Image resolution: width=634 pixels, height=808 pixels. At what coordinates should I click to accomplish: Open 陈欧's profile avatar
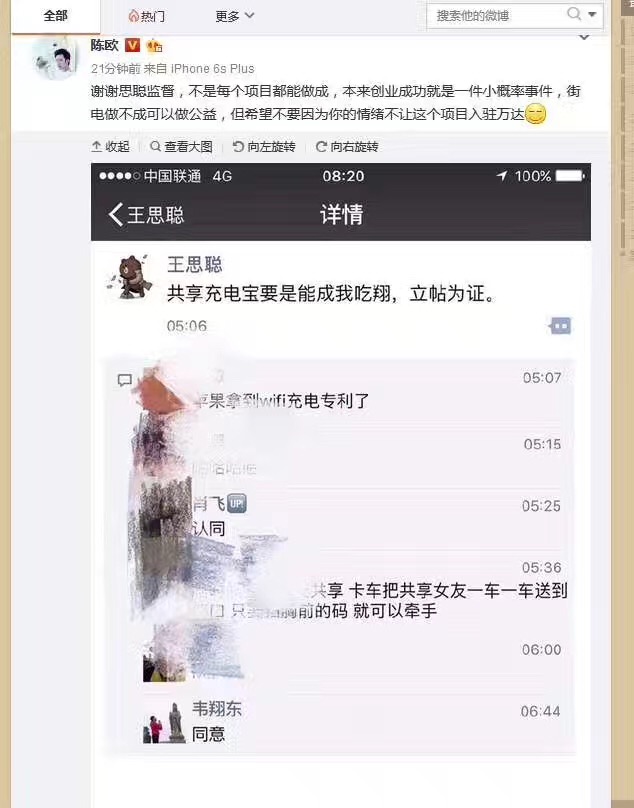tap(55, 58)
